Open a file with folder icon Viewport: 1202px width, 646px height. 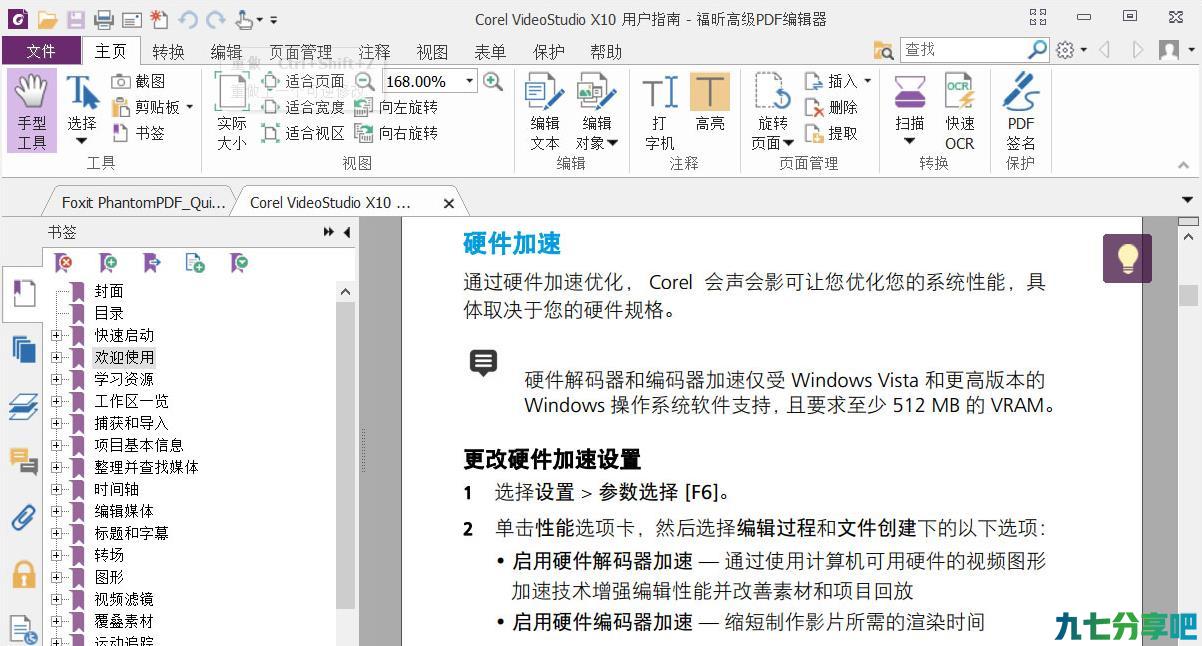[x=47, y=19]
